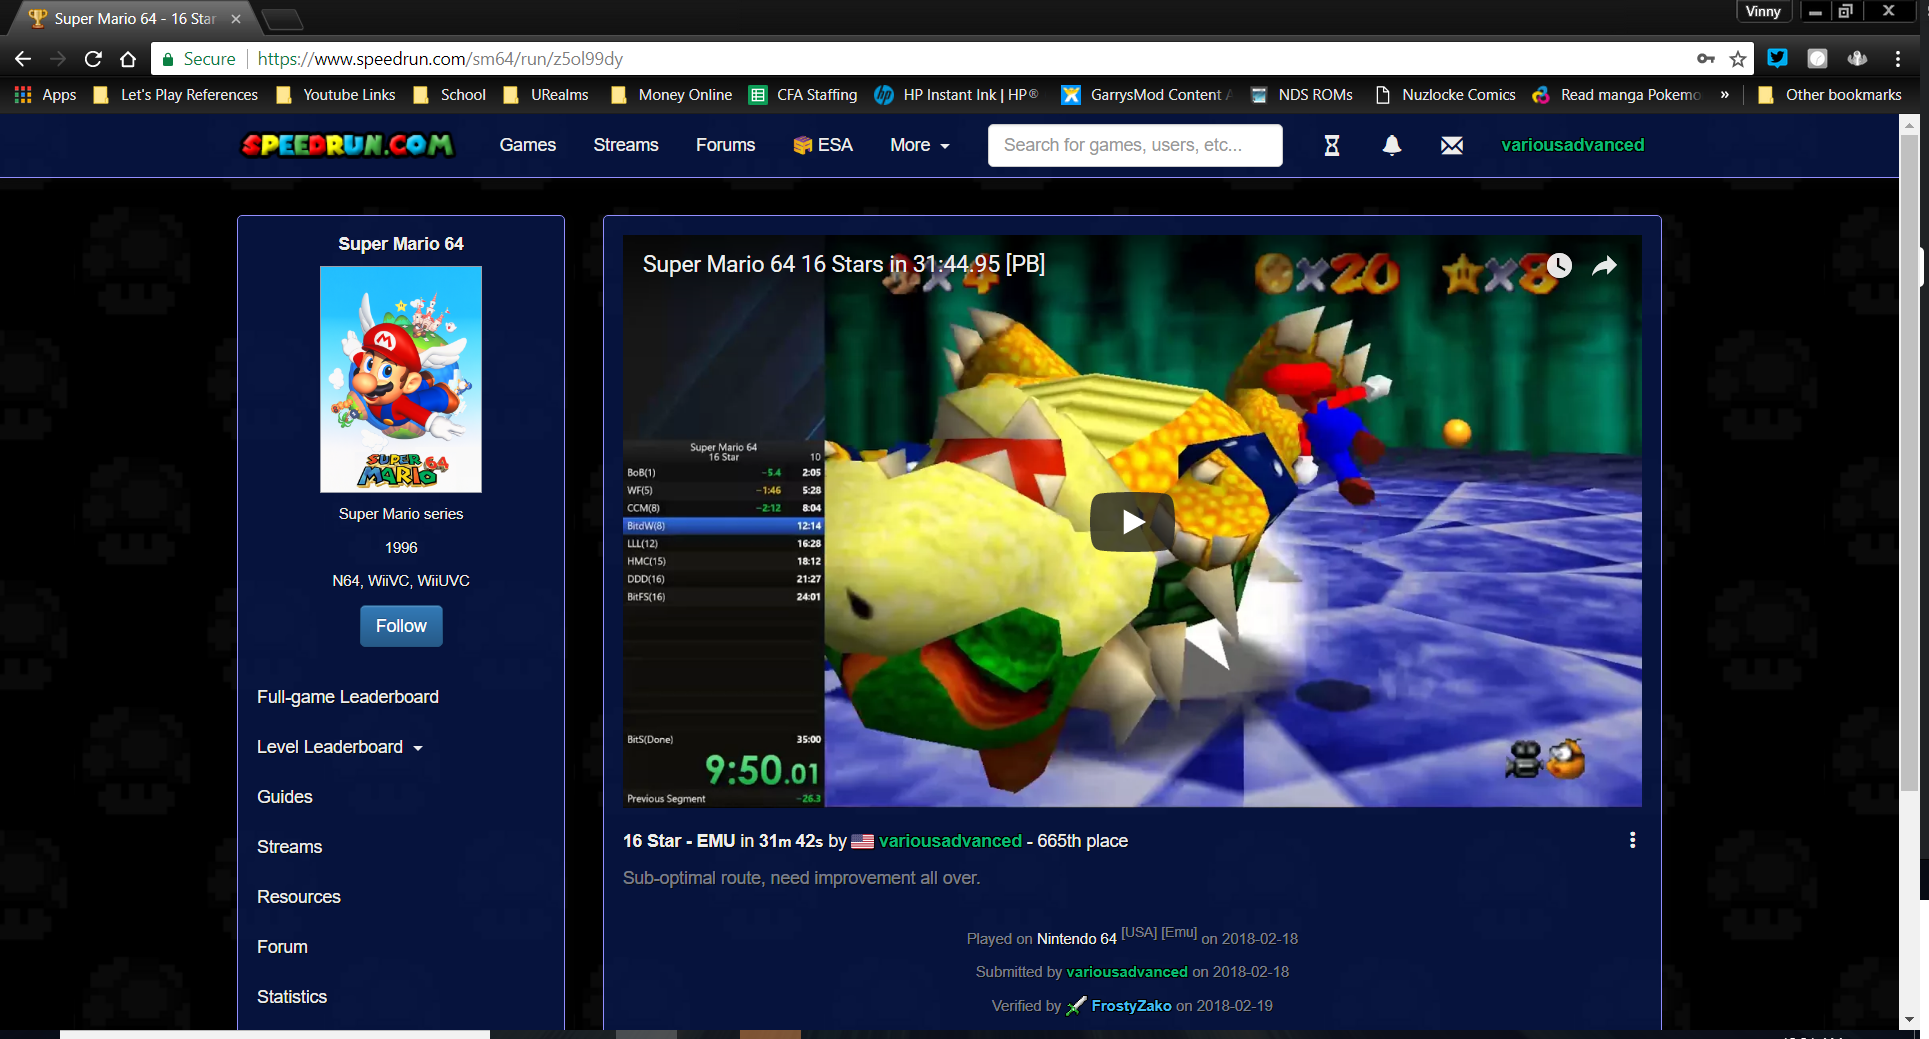Click the Secure padlock site info
The image size is (1929, 1039).
coord(198,59)
